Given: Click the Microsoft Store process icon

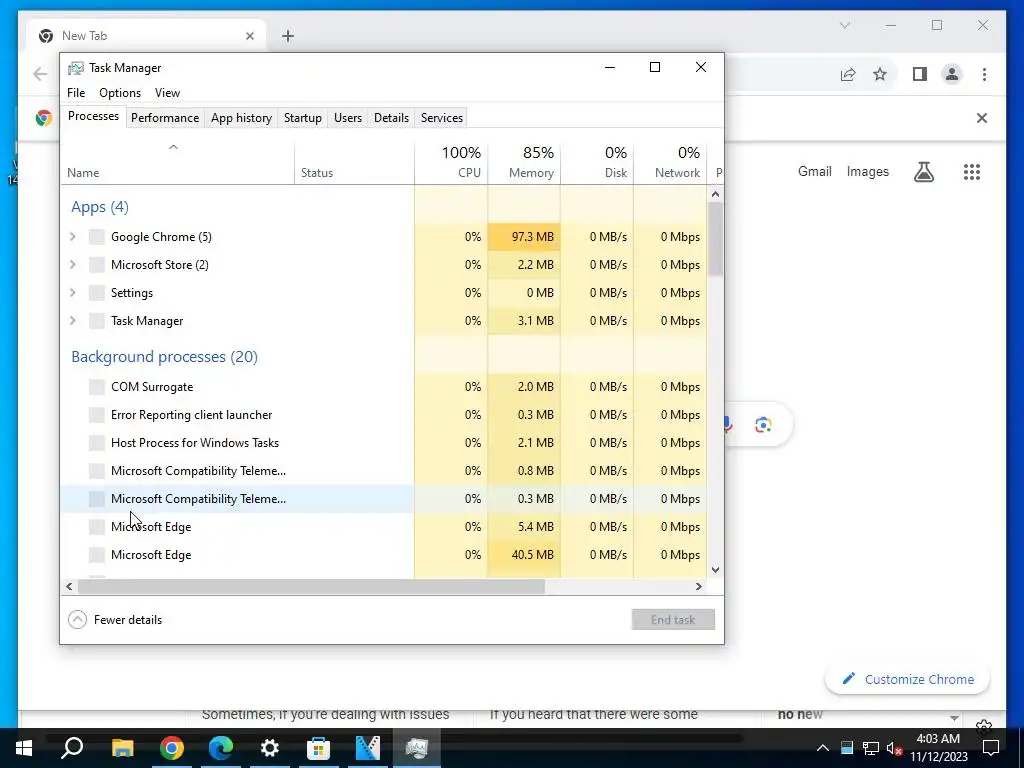Looking at the screenshot, I should coord(97,265).
